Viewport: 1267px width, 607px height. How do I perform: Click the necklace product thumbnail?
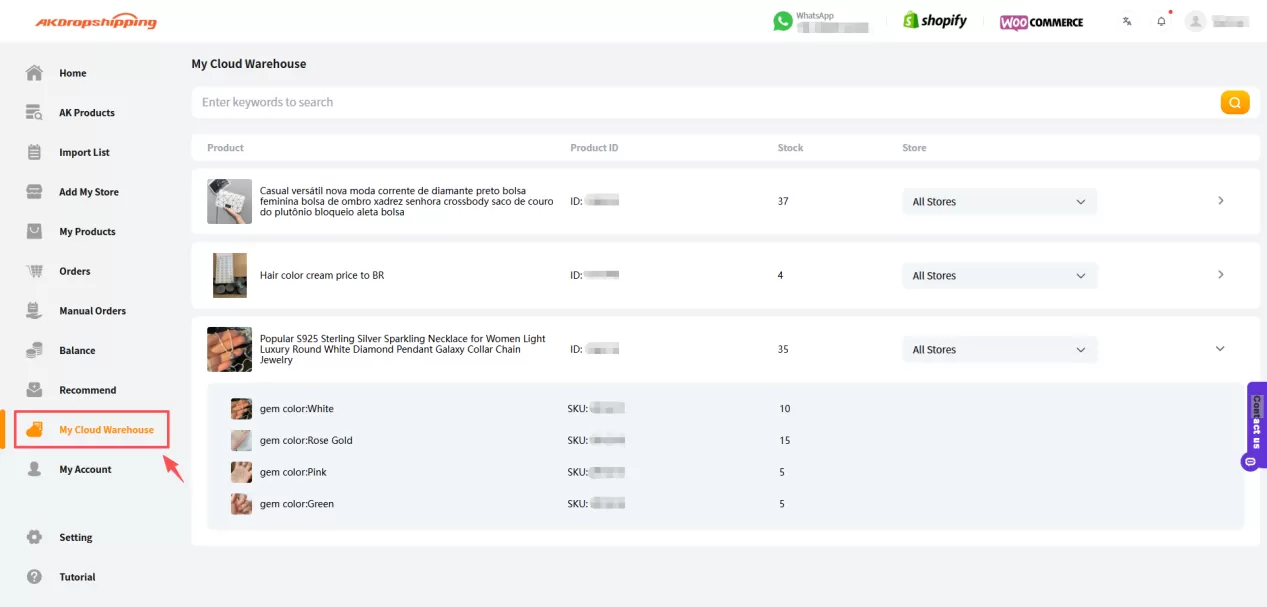pos(229,348)
